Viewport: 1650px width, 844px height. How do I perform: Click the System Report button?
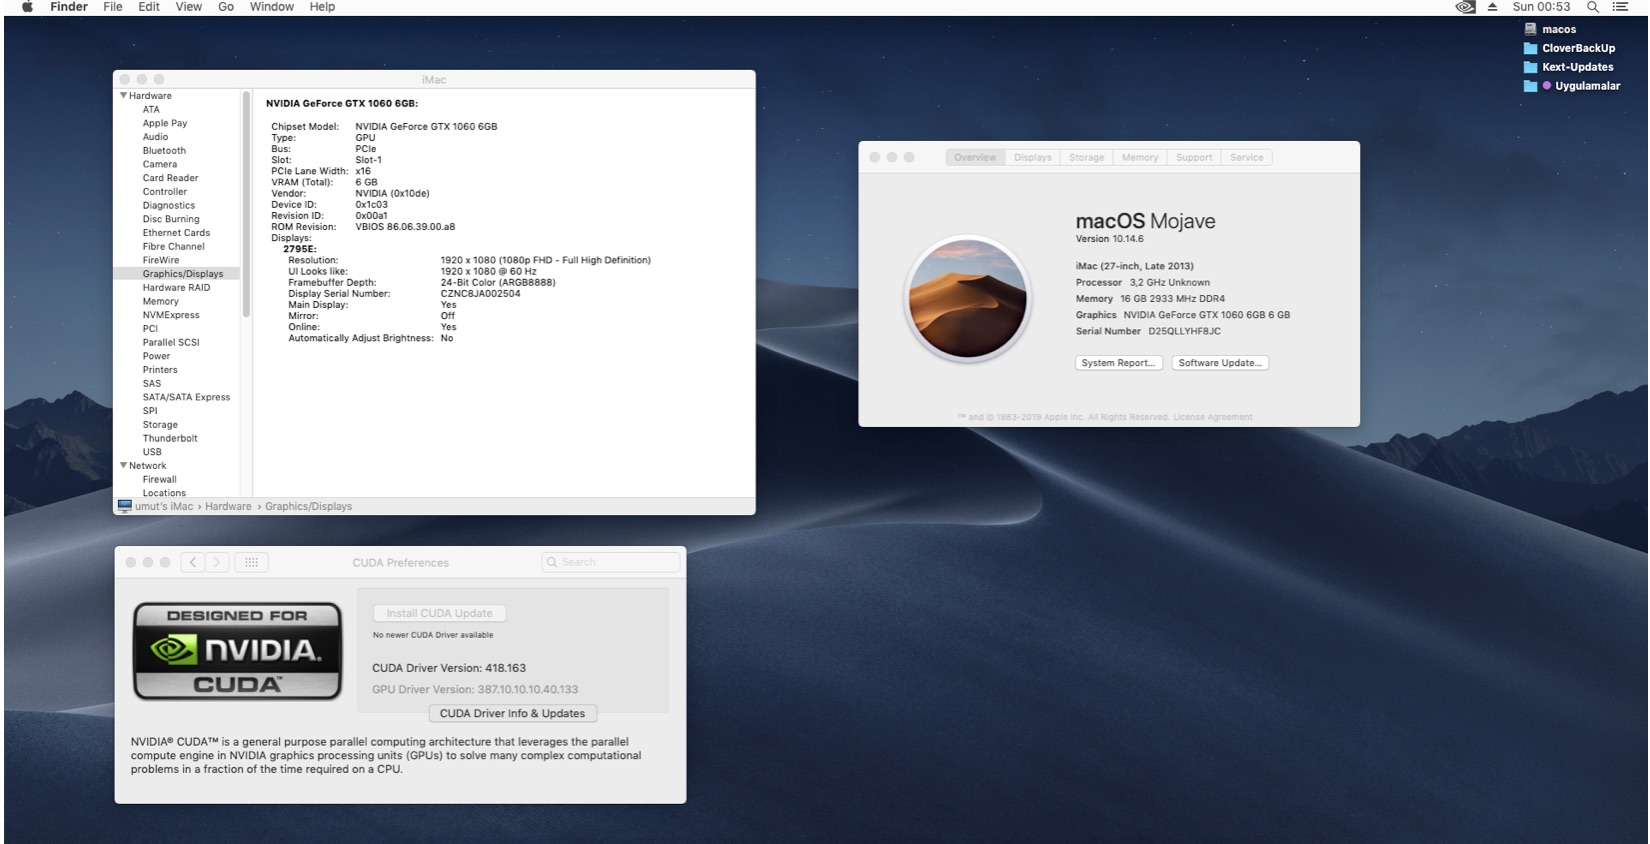click(x=1119, y=363)
